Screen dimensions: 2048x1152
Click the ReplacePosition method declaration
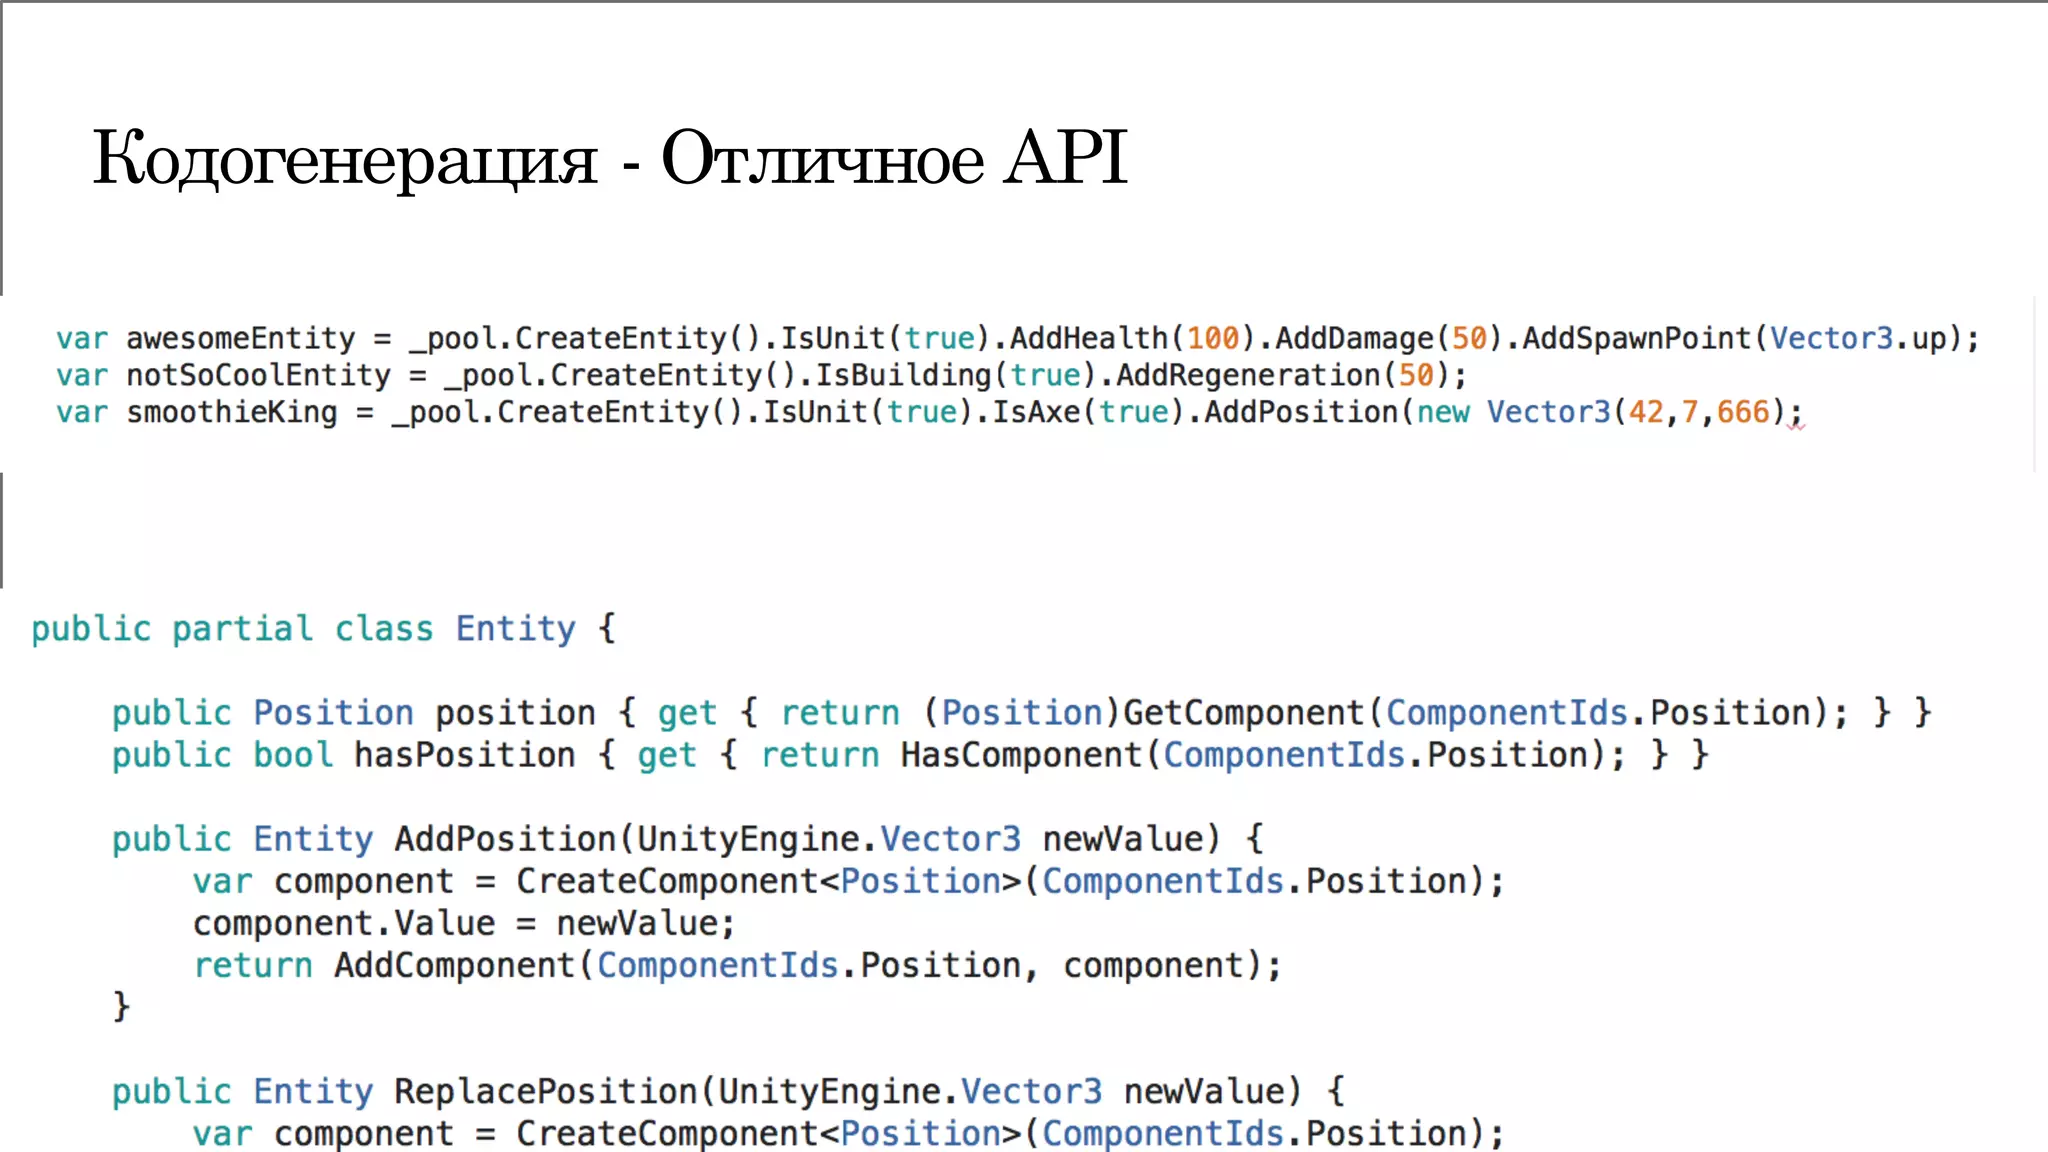click(728, 1091)
